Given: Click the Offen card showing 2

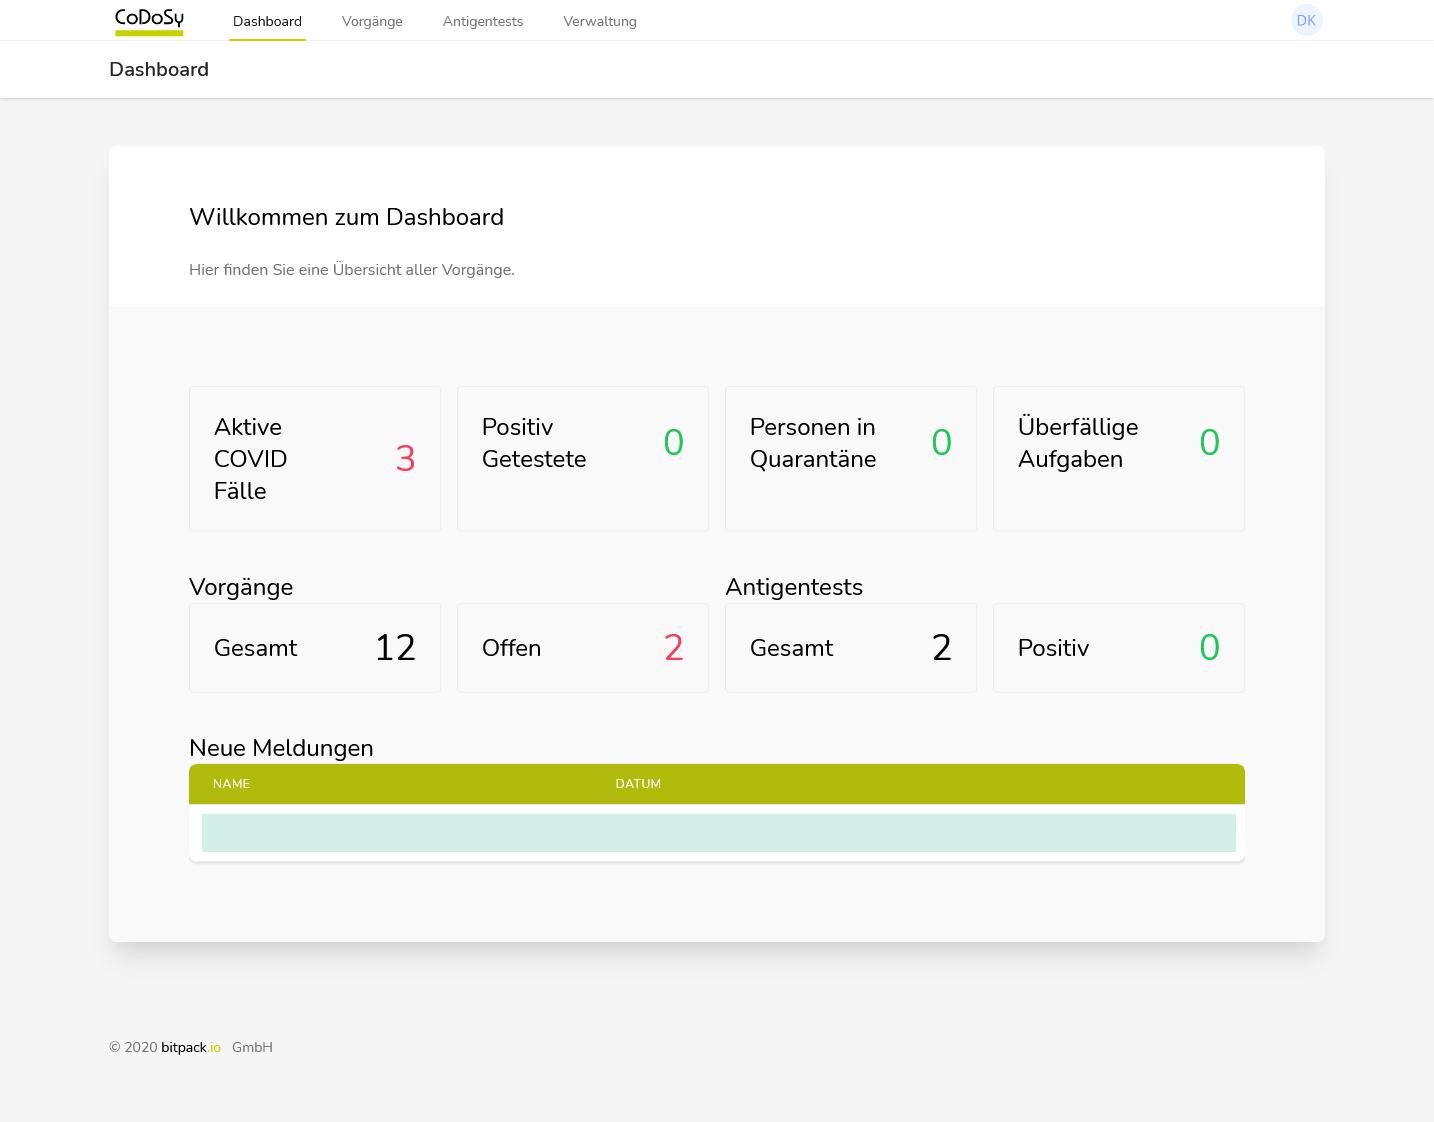Looking at the screenshot, I should 582,647.
